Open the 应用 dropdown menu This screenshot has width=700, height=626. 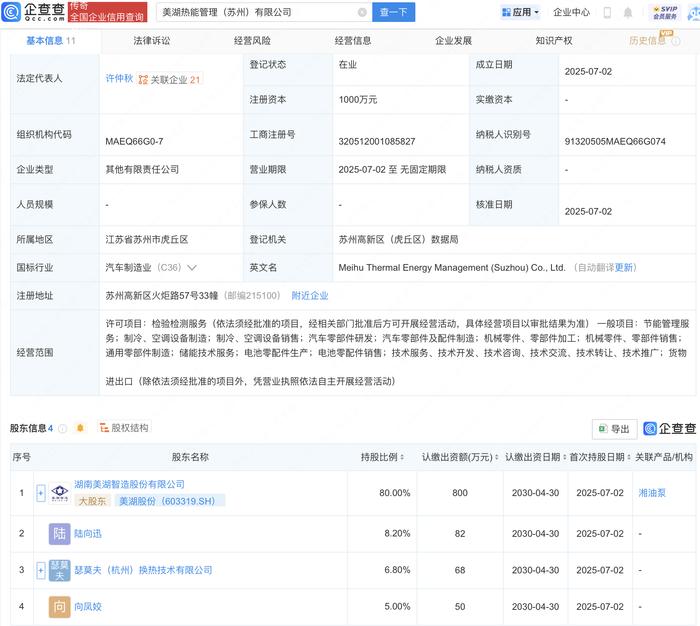click(520, 13)
